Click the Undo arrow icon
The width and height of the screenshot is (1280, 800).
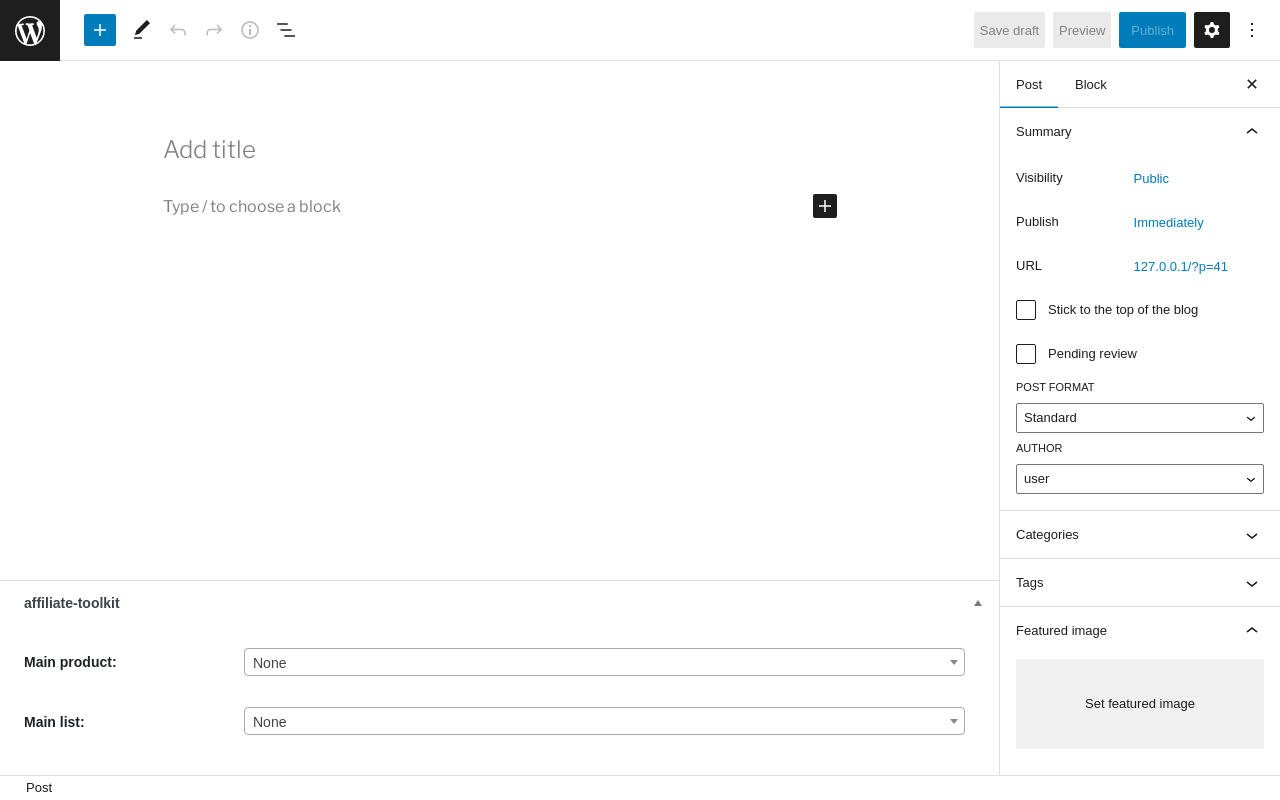pyautogui.click(x=178, y=30)
